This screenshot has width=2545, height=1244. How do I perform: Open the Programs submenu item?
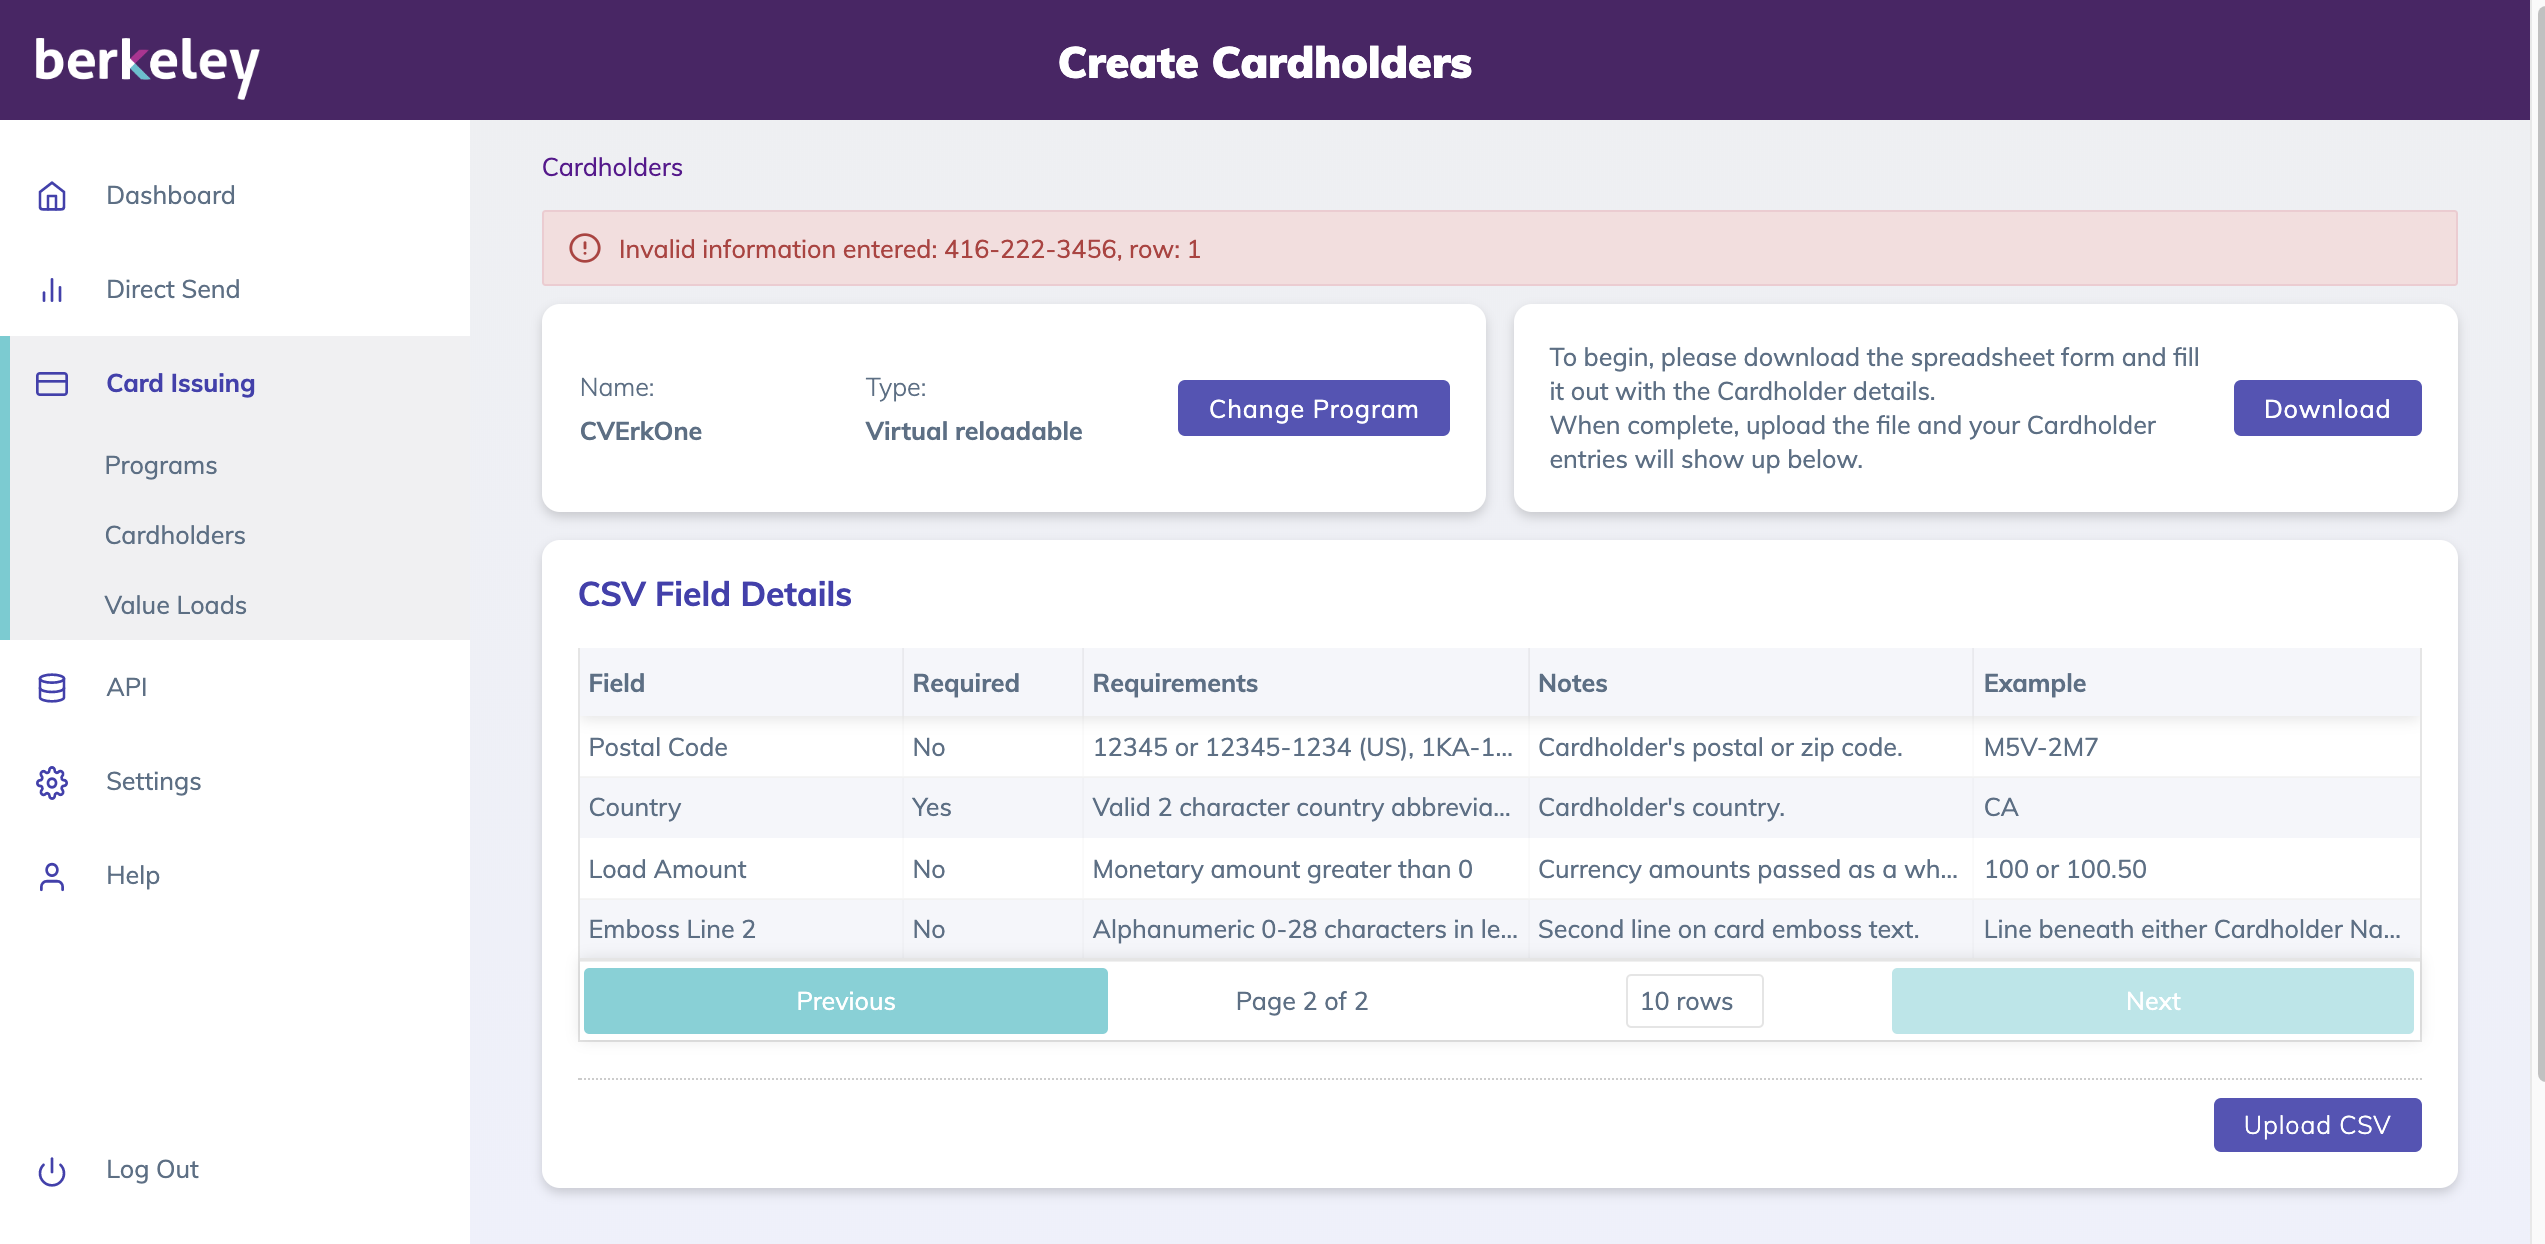(x=161, y=466)
